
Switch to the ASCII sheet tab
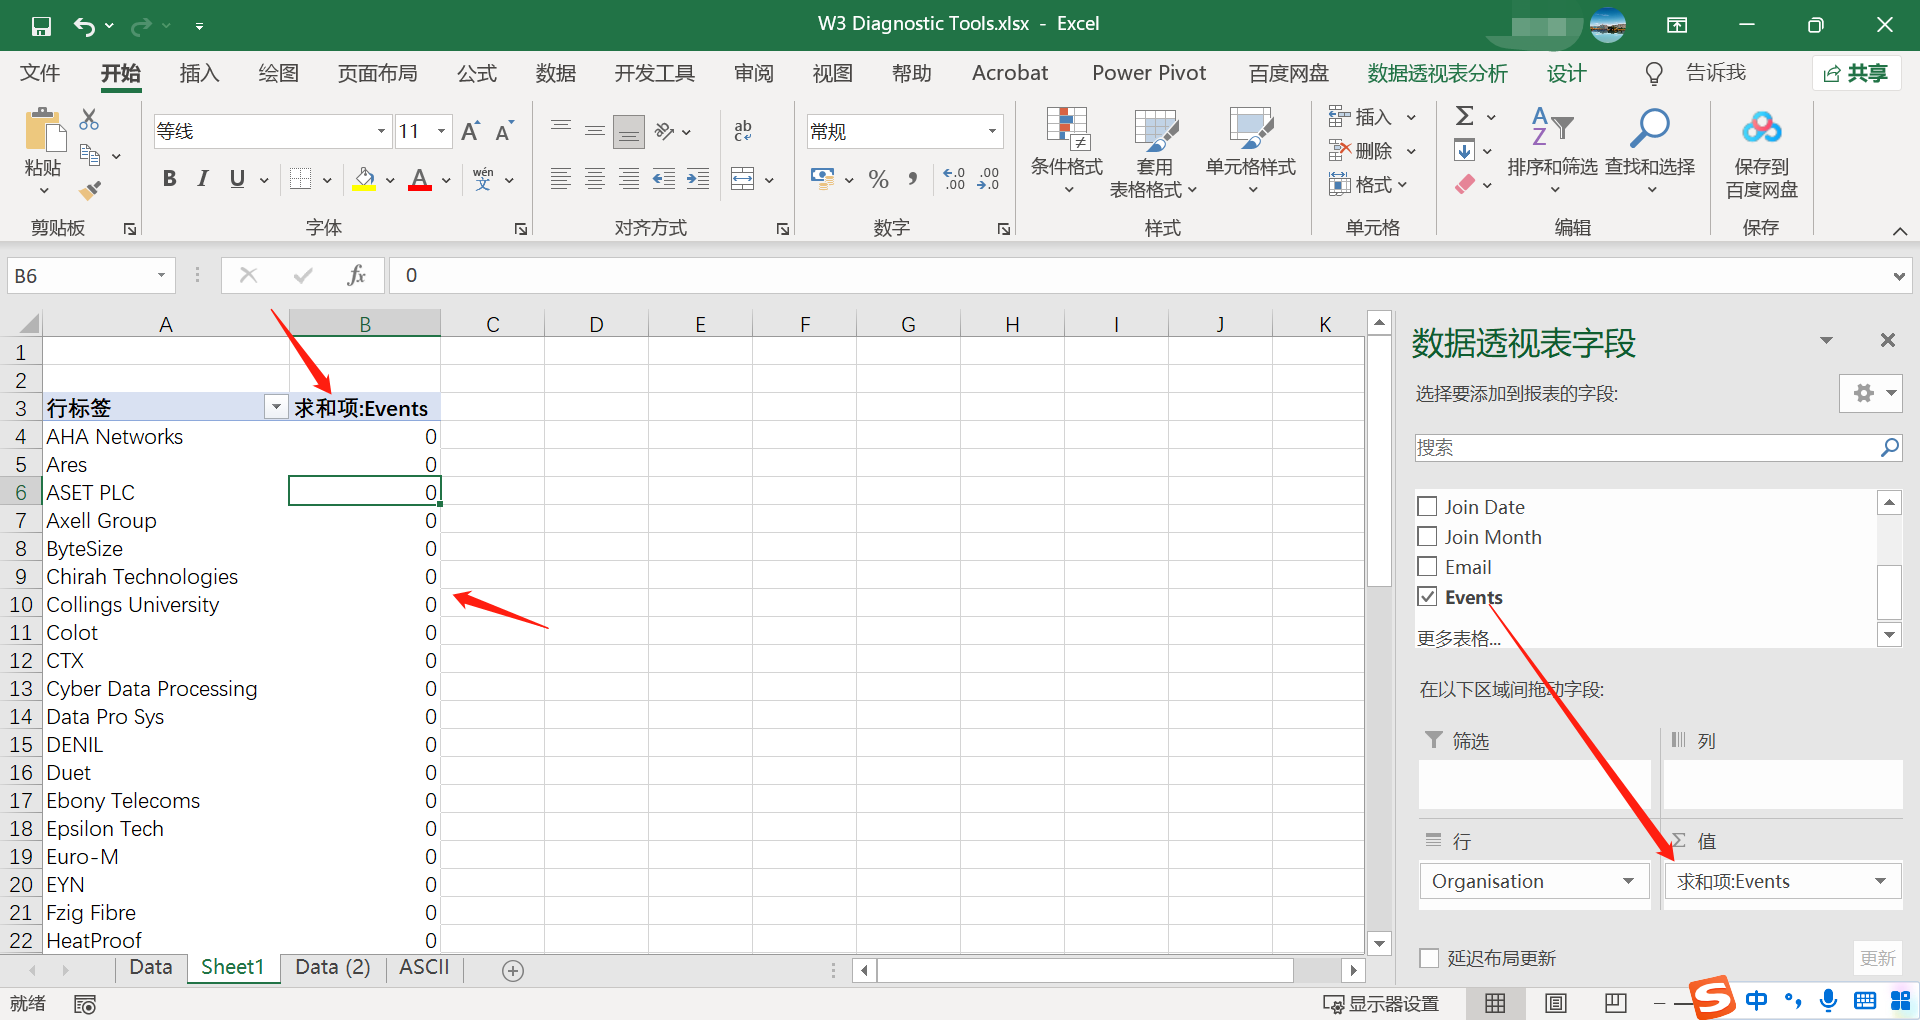pyautogui.click(x=424, y=967)
